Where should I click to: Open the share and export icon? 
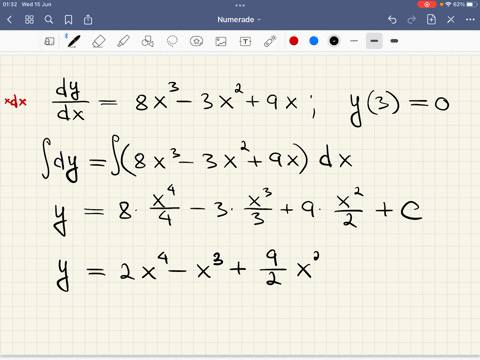[88, 20]
